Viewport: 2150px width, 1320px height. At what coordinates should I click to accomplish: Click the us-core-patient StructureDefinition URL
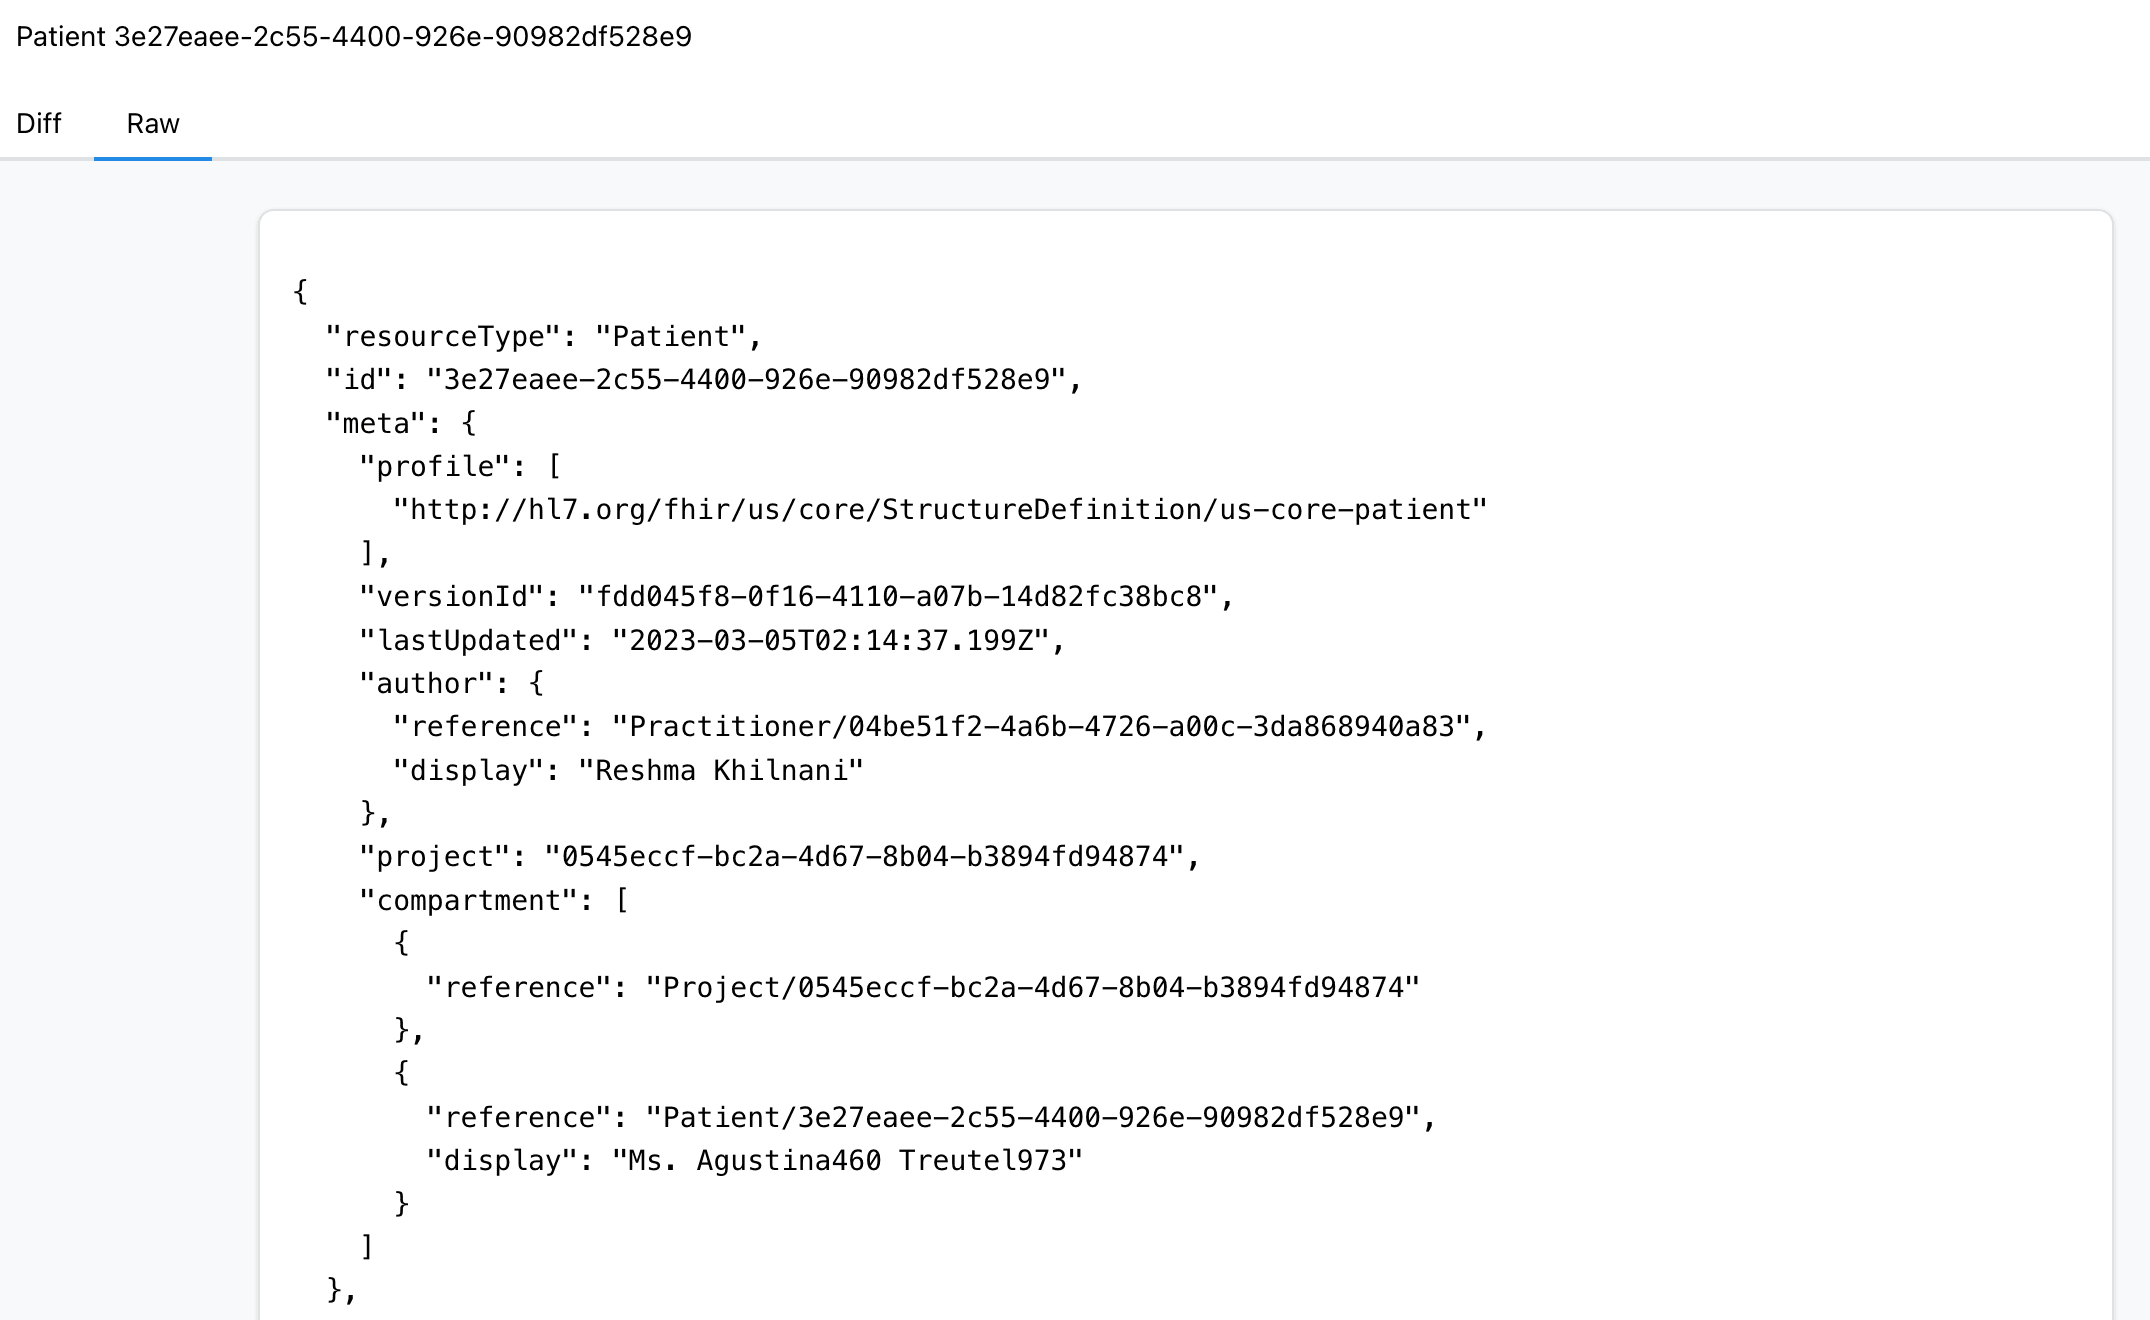[x=939, y=510]
